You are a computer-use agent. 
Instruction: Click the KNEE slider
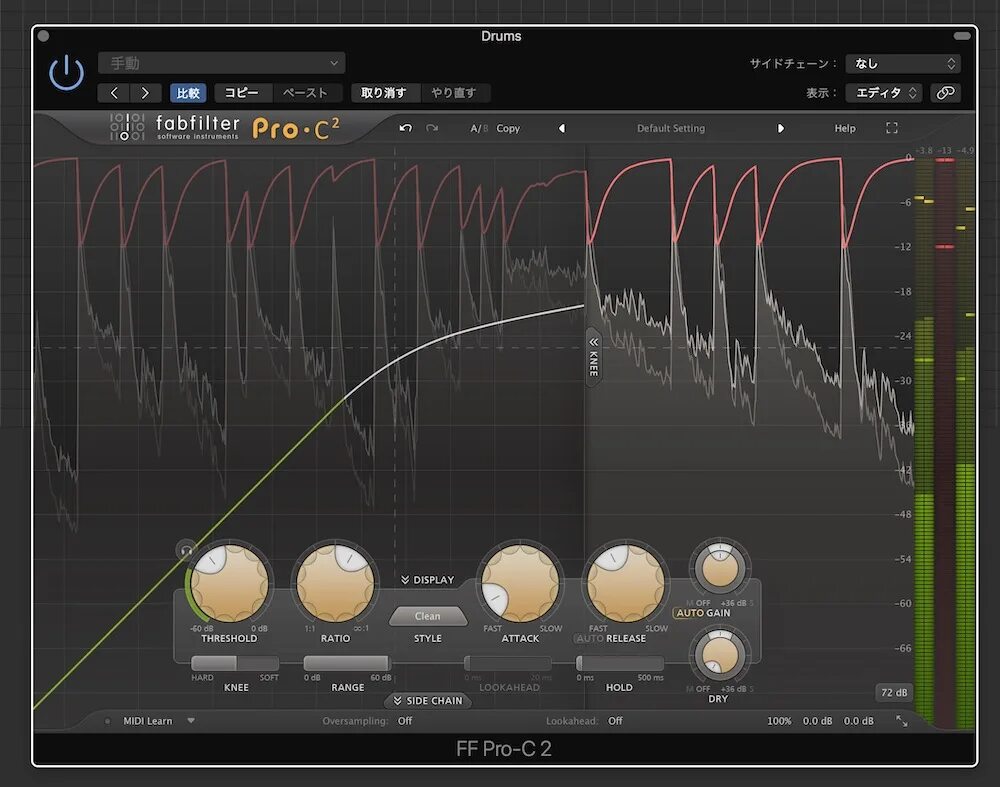tap(235, 663)
